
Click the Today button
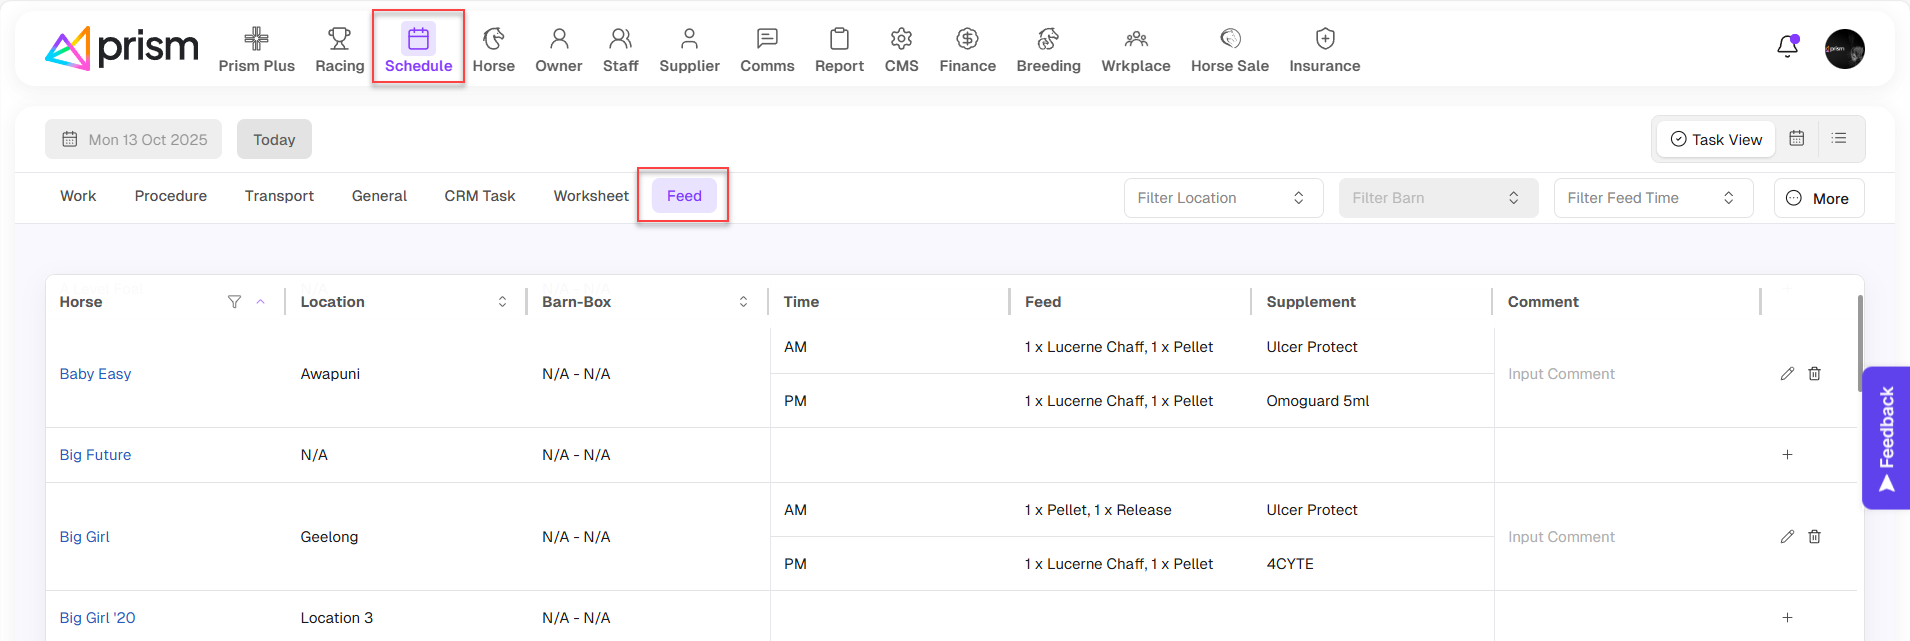(x=274, y=140)
